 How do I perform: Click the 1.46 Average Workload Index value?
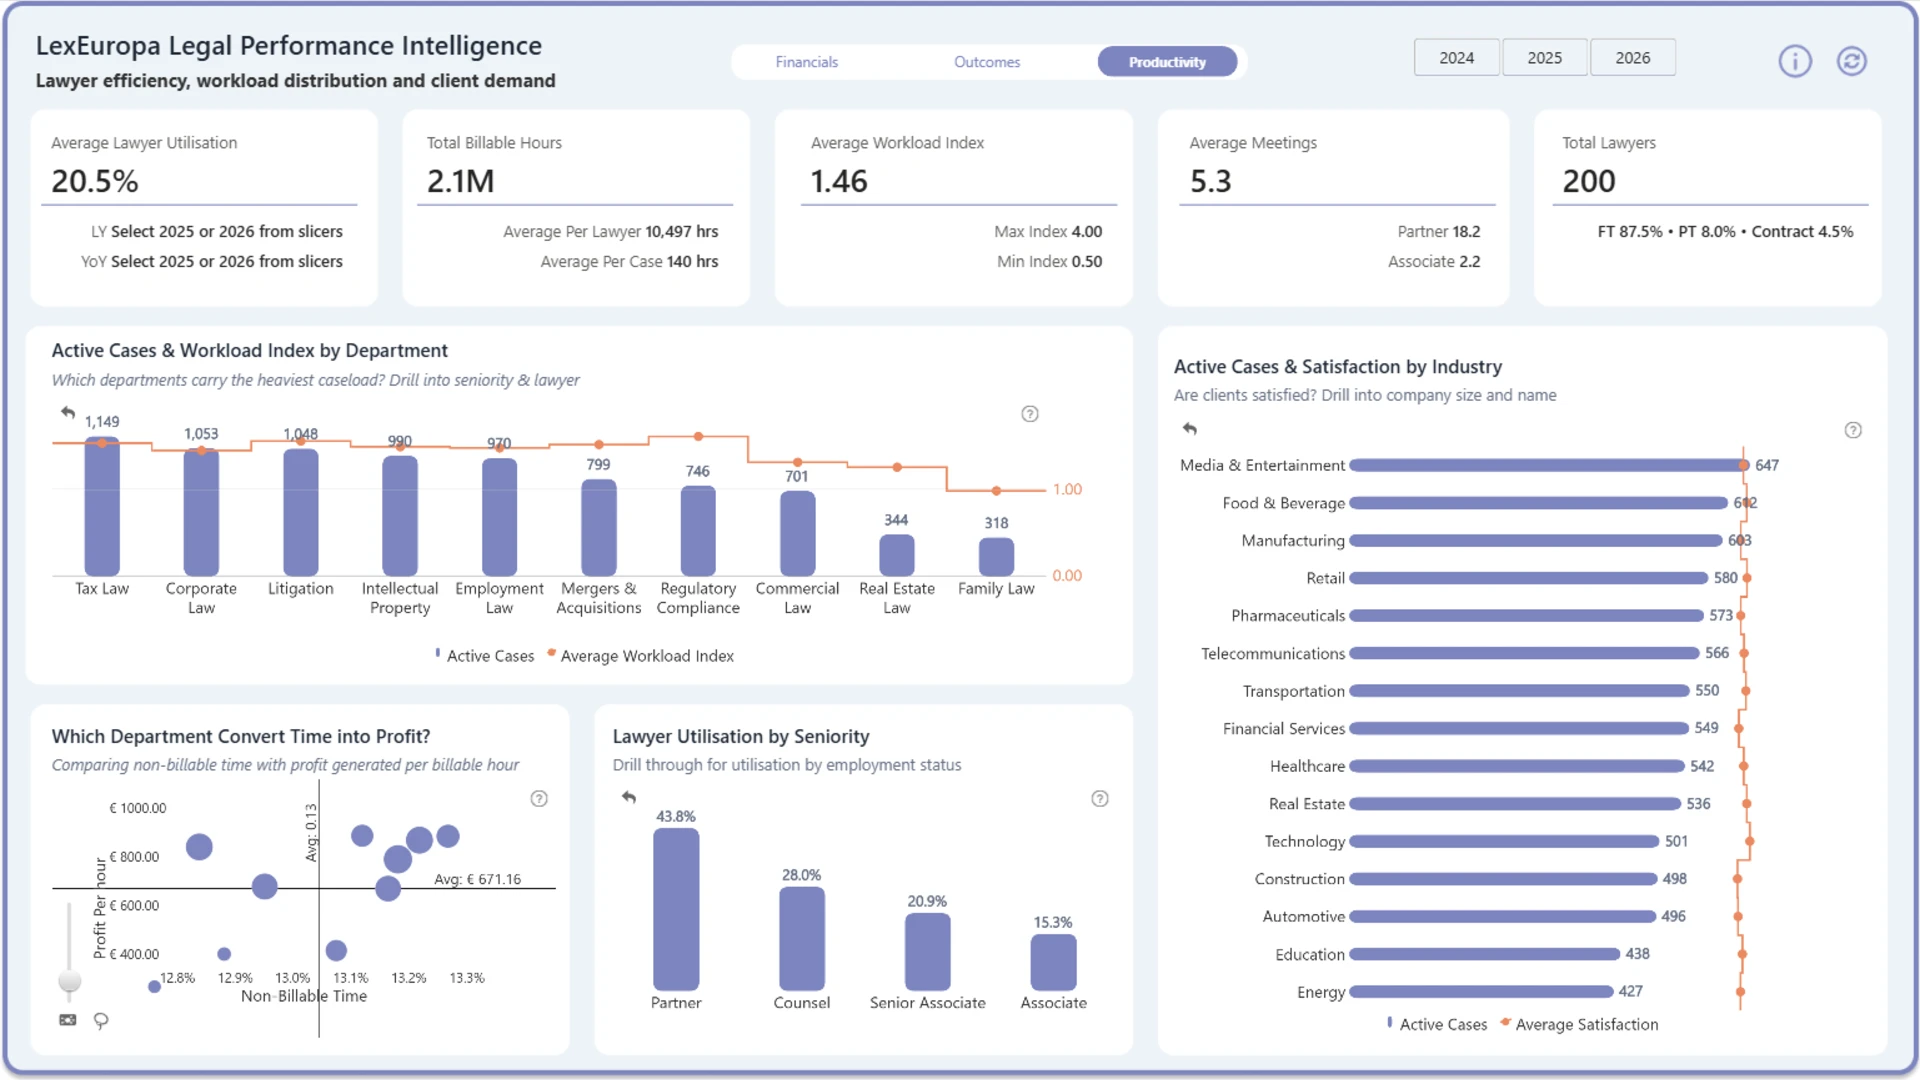[839, 181]
